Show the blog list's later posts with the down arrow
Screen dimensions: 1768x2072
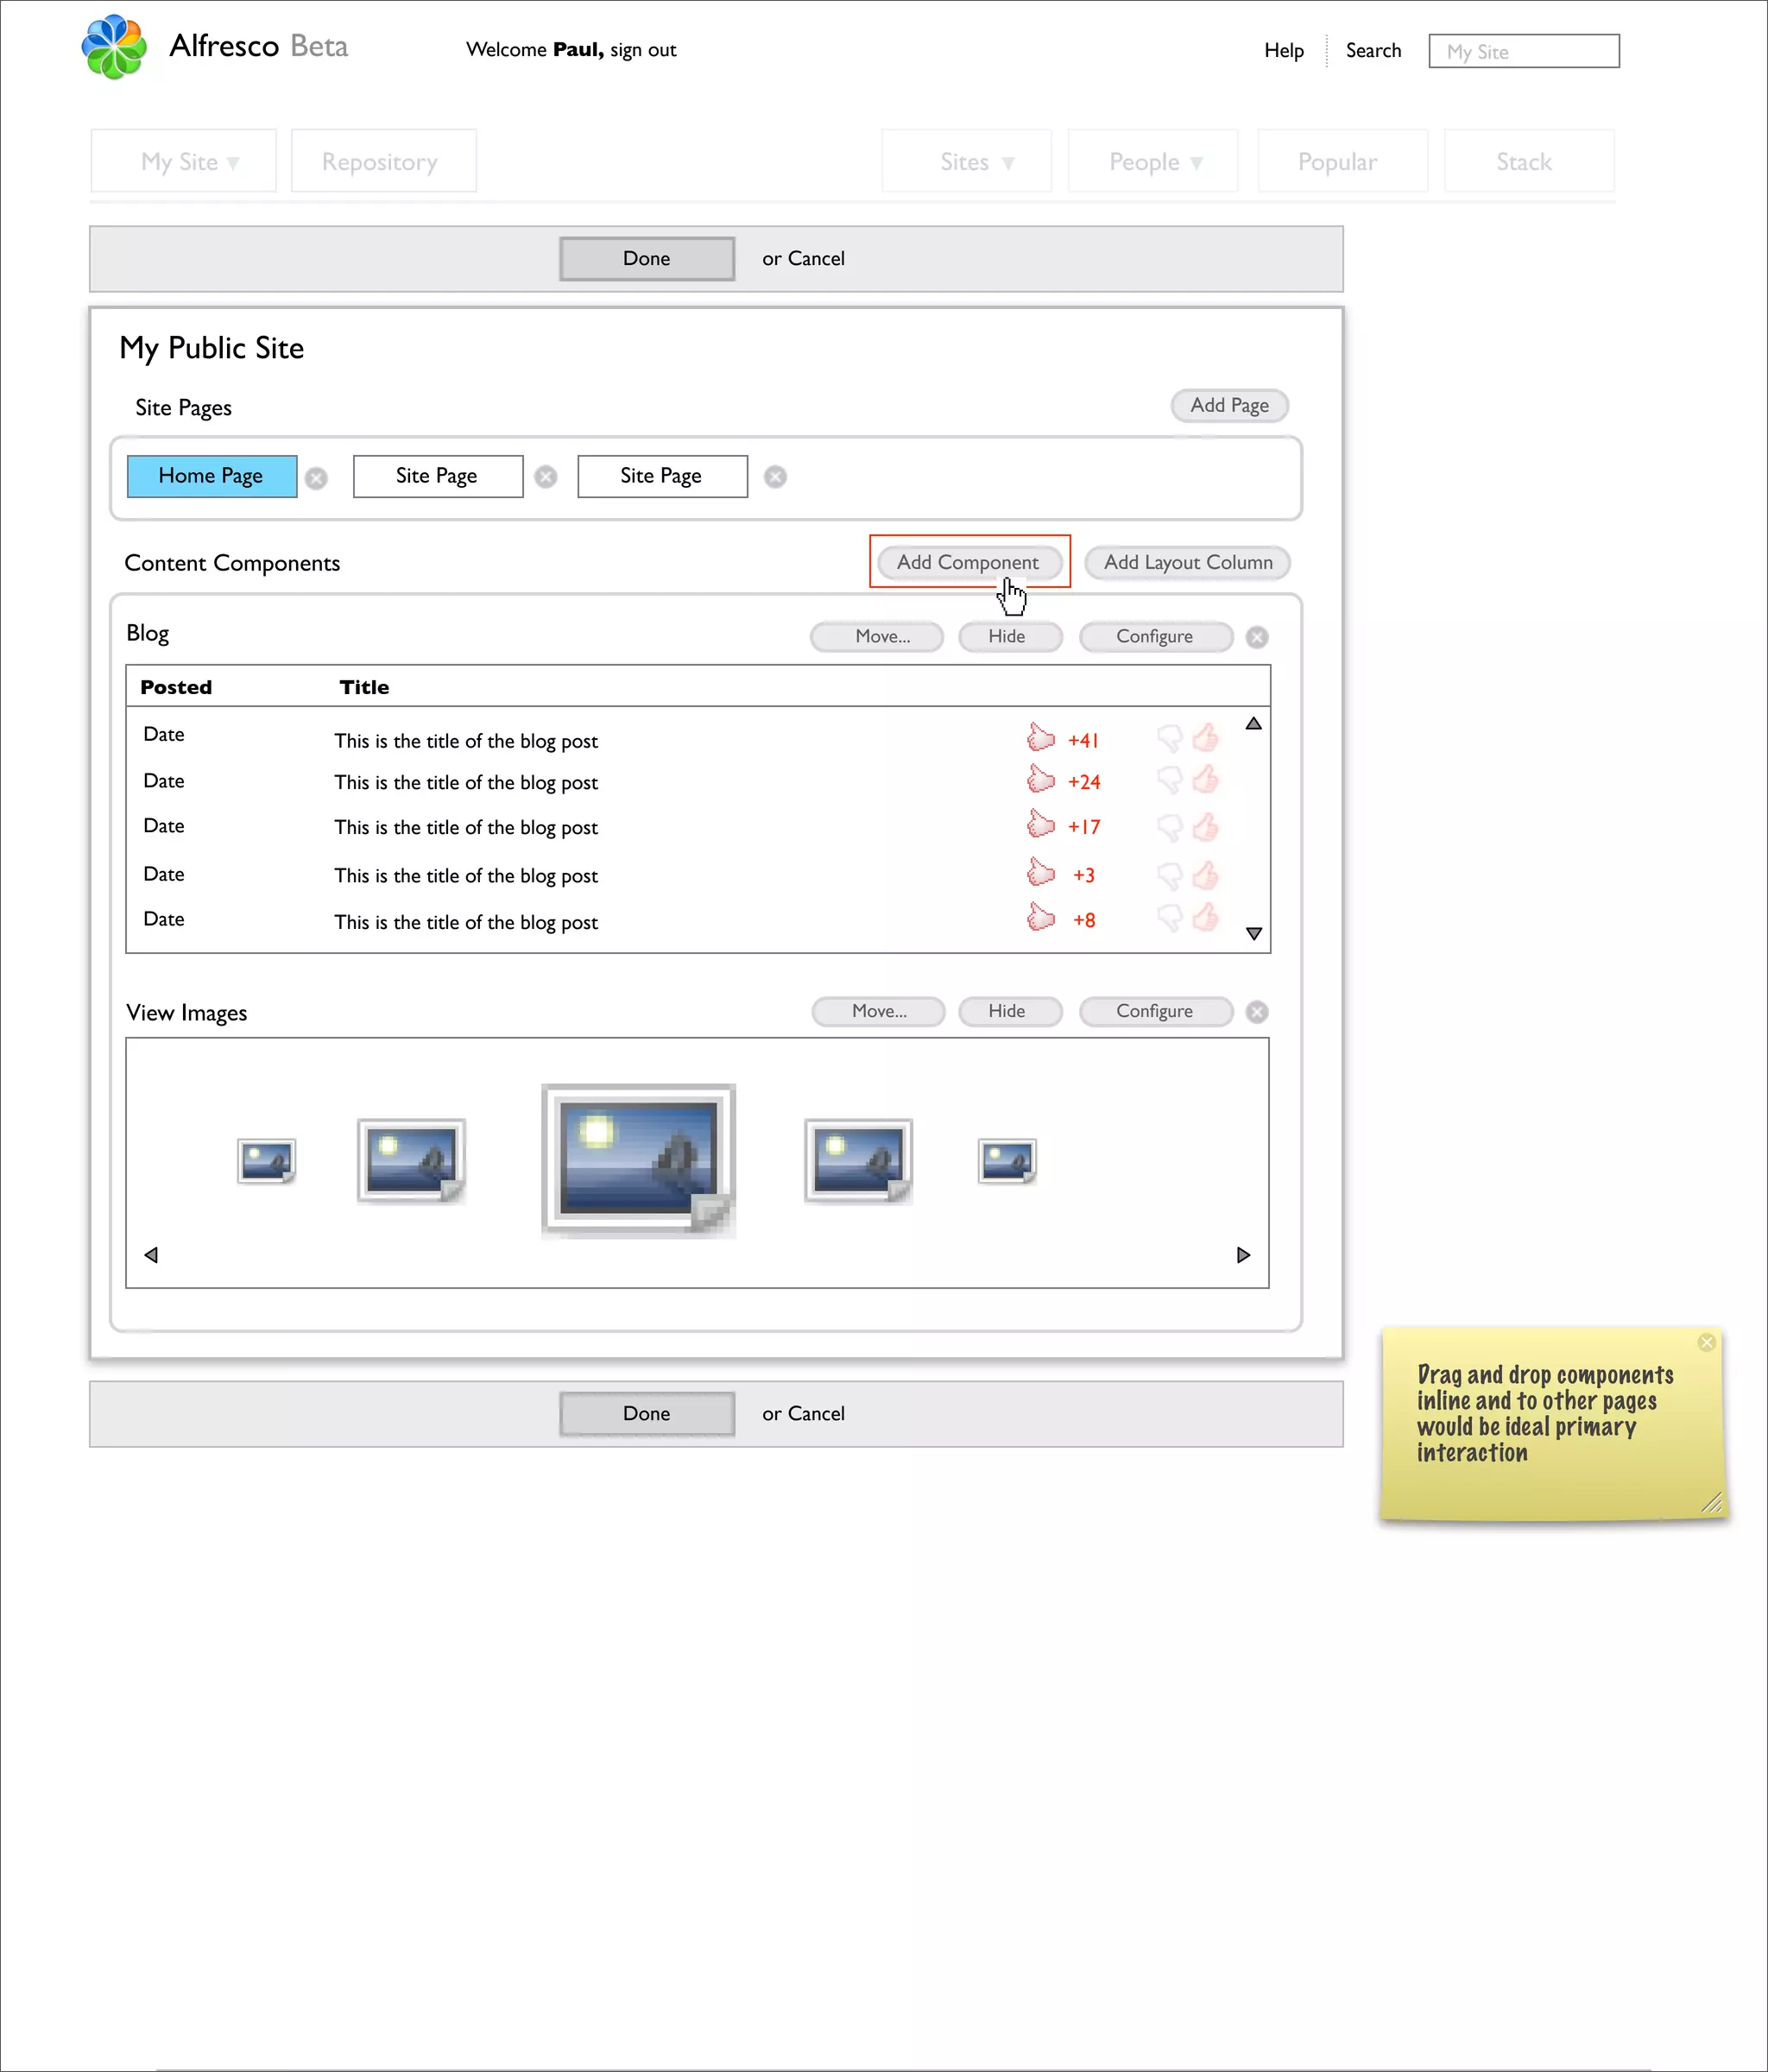pos(1253,934)
